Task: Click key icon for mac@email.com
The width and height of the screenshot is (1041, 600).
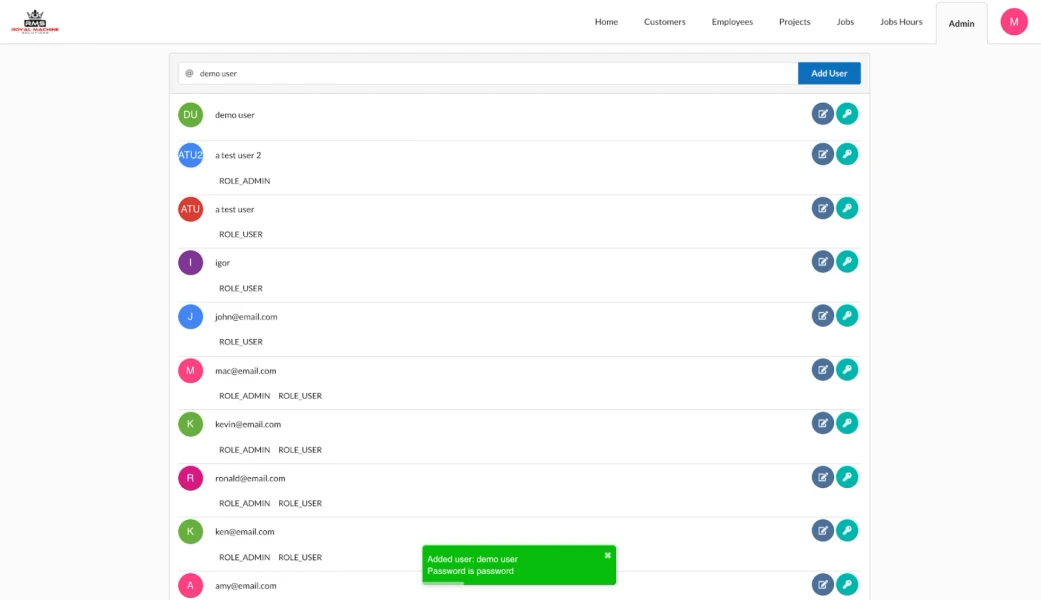Action: pyautogui.click(x=847, y=370)
